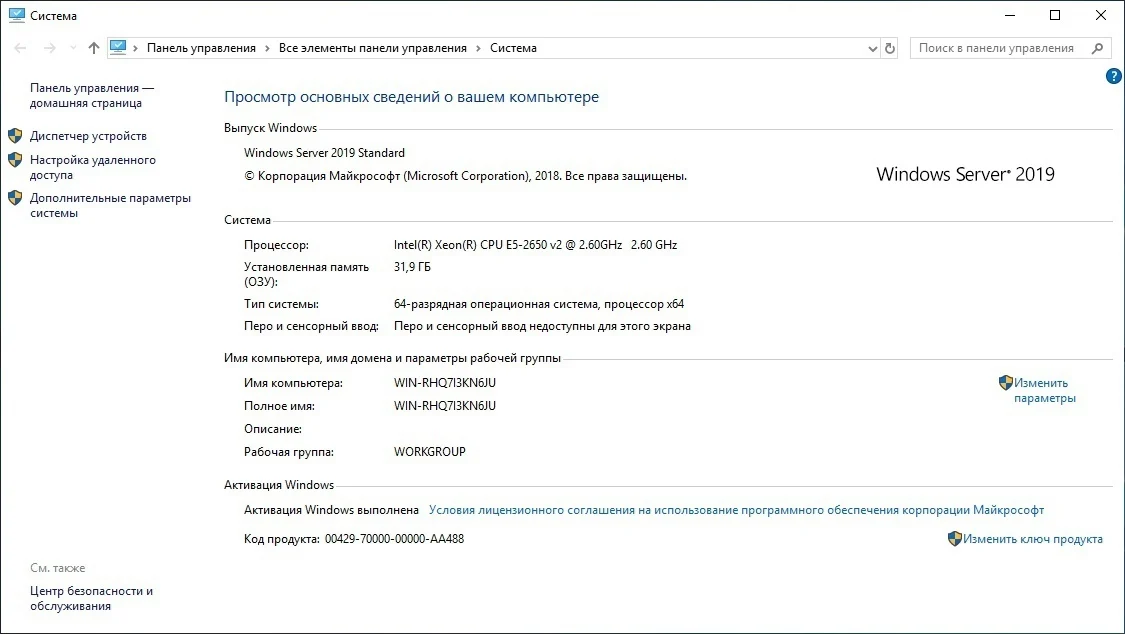This screenshot has height=634, width=1125.
Task: Click the processor value 'Intel(R) Xeon(R) CPU E5-2650 v2'
Action: (535, 245)
